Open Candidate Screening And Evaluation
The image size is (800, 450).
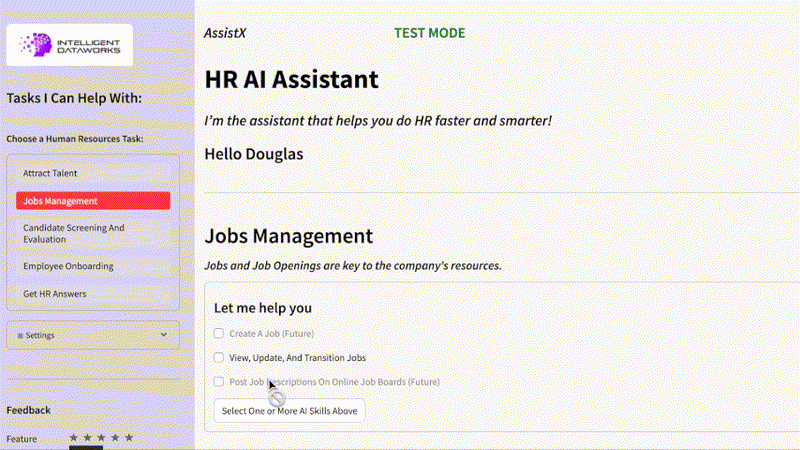pyautogui.click(x=74, y=233)
